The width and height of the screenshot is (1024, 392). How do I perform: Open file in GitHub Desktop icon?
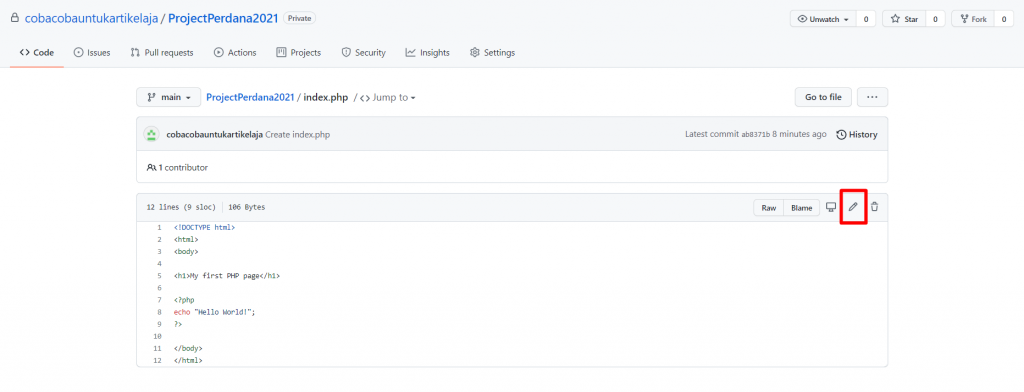tap(831, 207)
